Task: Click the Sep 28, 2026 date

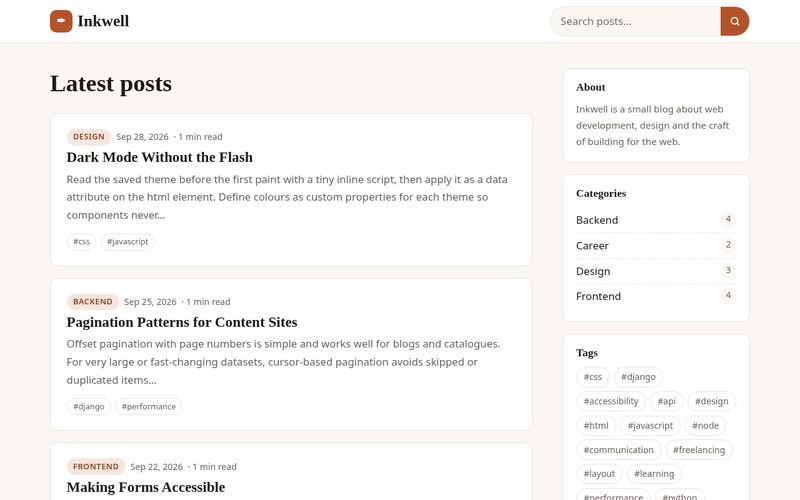Action: click(x=142, y=137)
